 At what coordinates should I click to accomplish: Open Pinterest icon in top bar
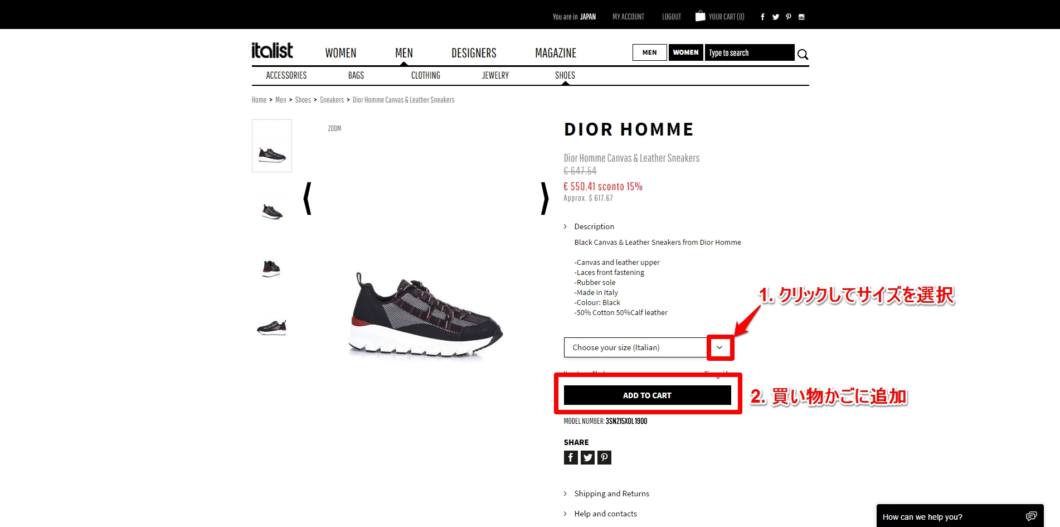(x=788, y=17)
